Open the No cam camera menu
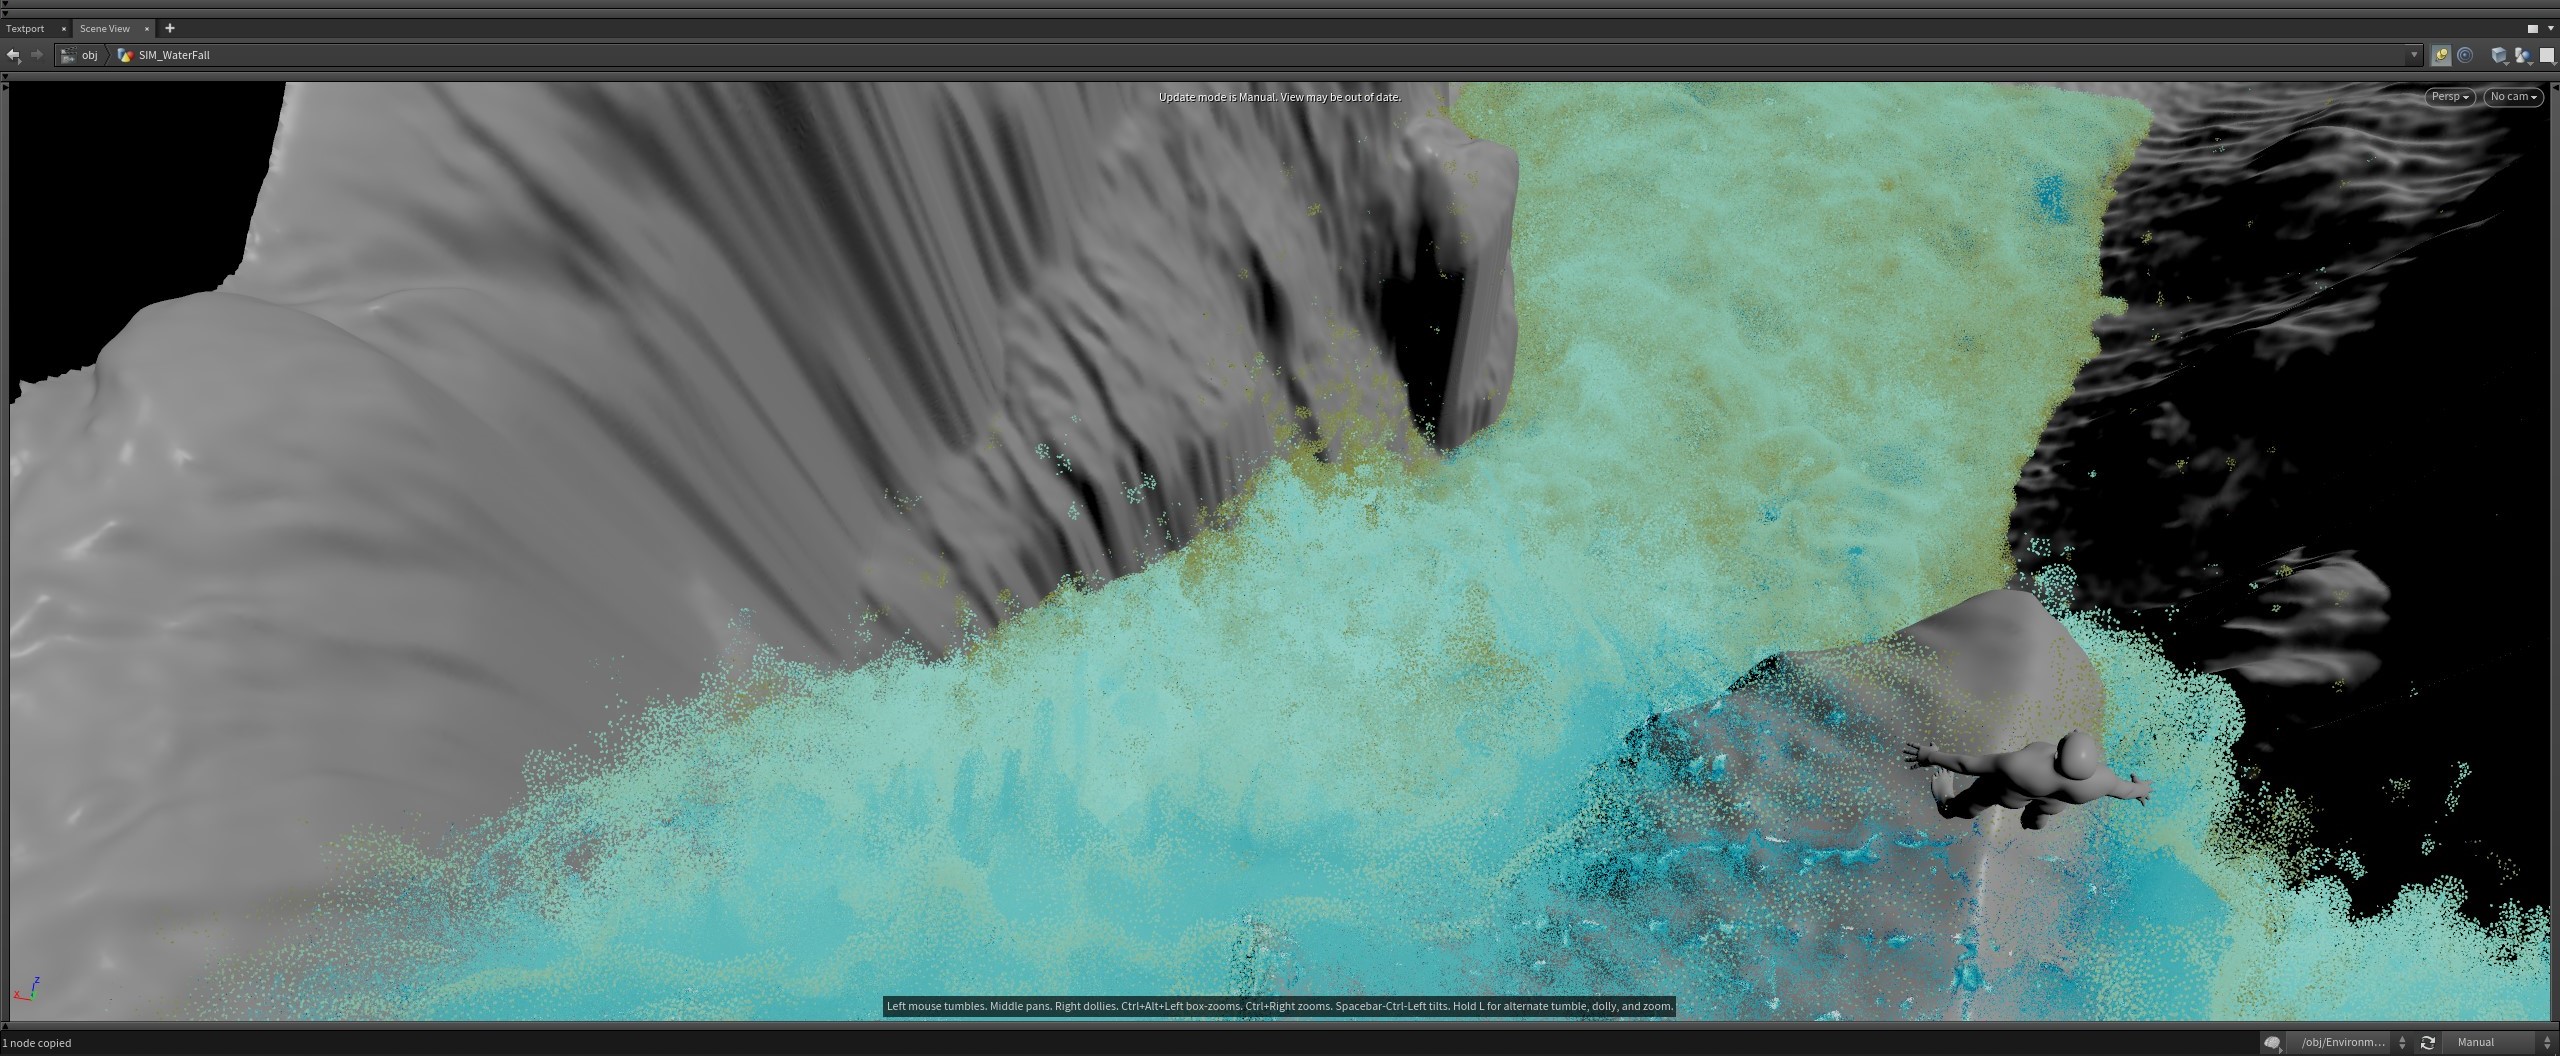This screenshot has height=1056, width=2560. tap(2513, 97)
